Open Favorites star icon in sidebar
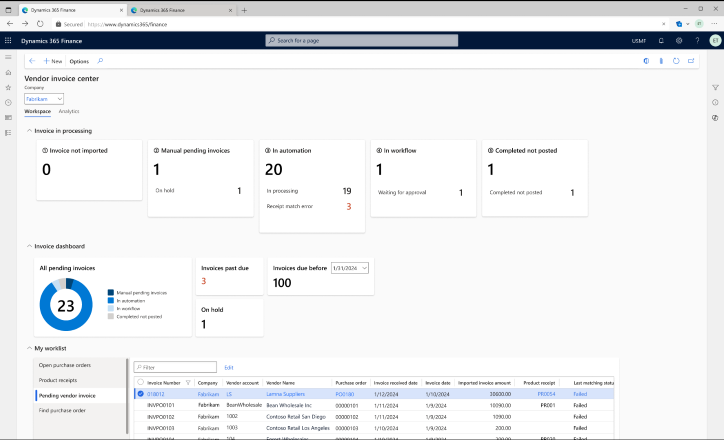The height and width of the screenshot is (440, 724). pos(8,87)
